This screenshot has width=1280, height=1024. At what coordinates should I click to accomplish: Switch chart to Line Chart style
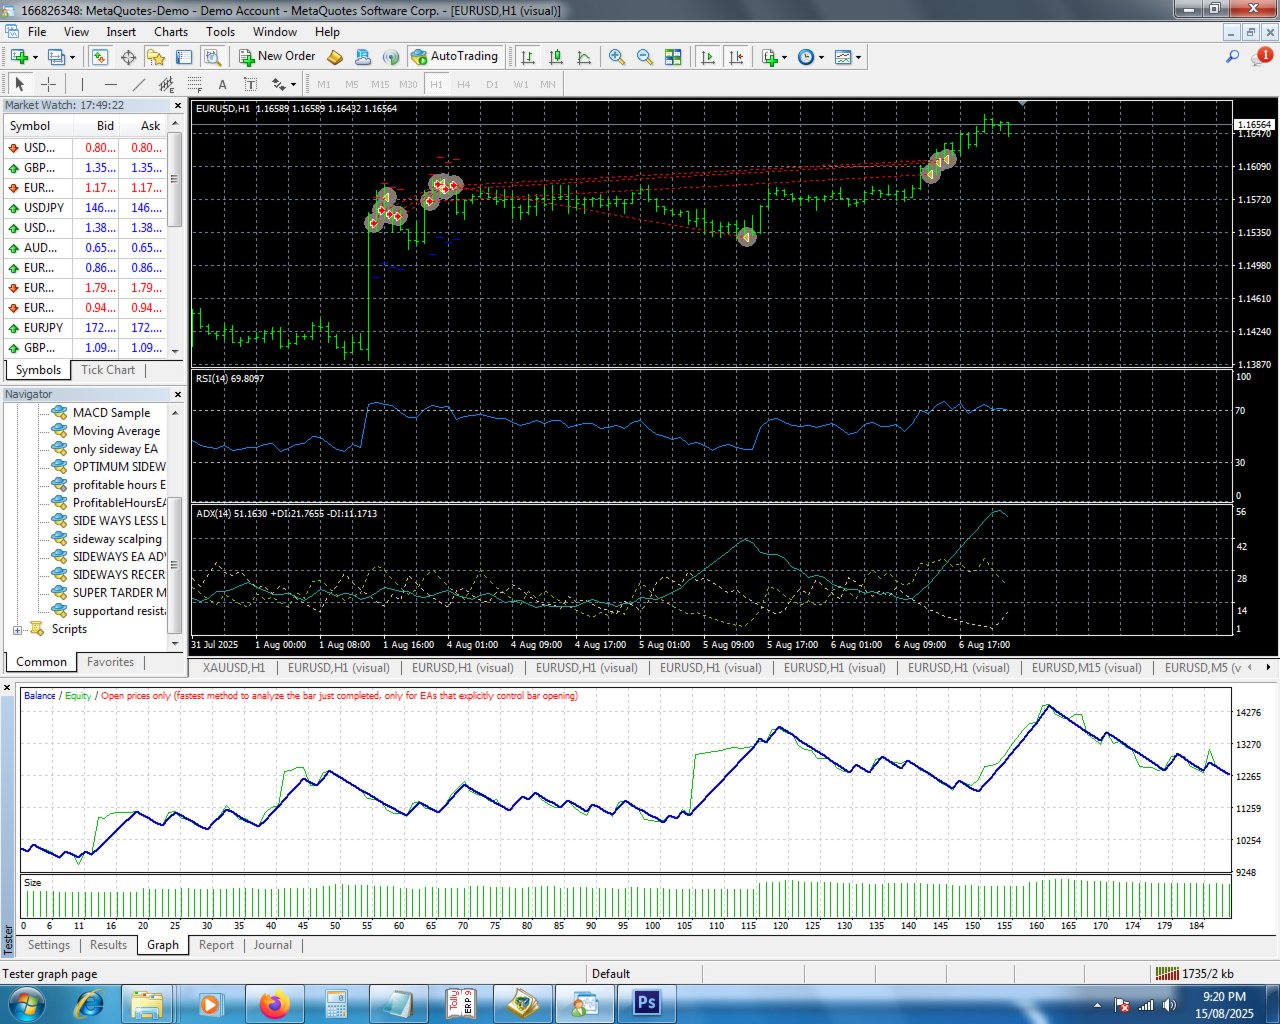pos(584,57)
